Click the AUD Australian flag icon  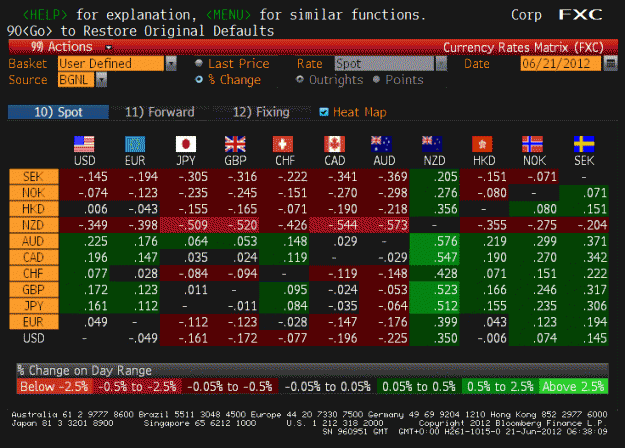pos(381,144)
